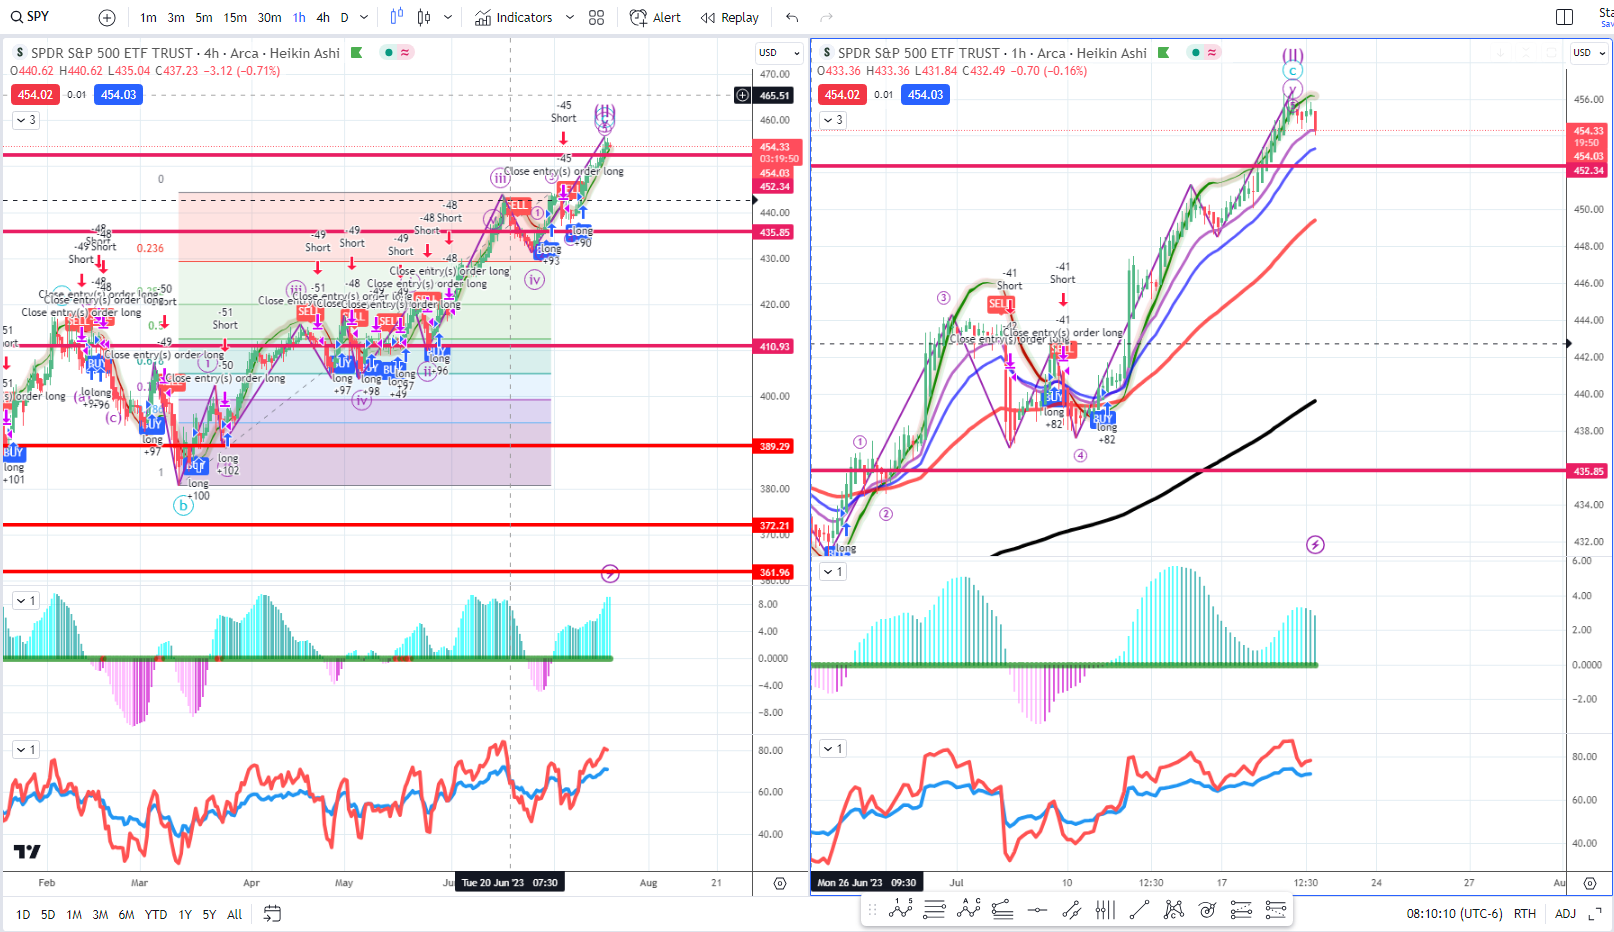Select 1D date range
The width and height of the screenshot is (1614, 932).
coord(23,914)
